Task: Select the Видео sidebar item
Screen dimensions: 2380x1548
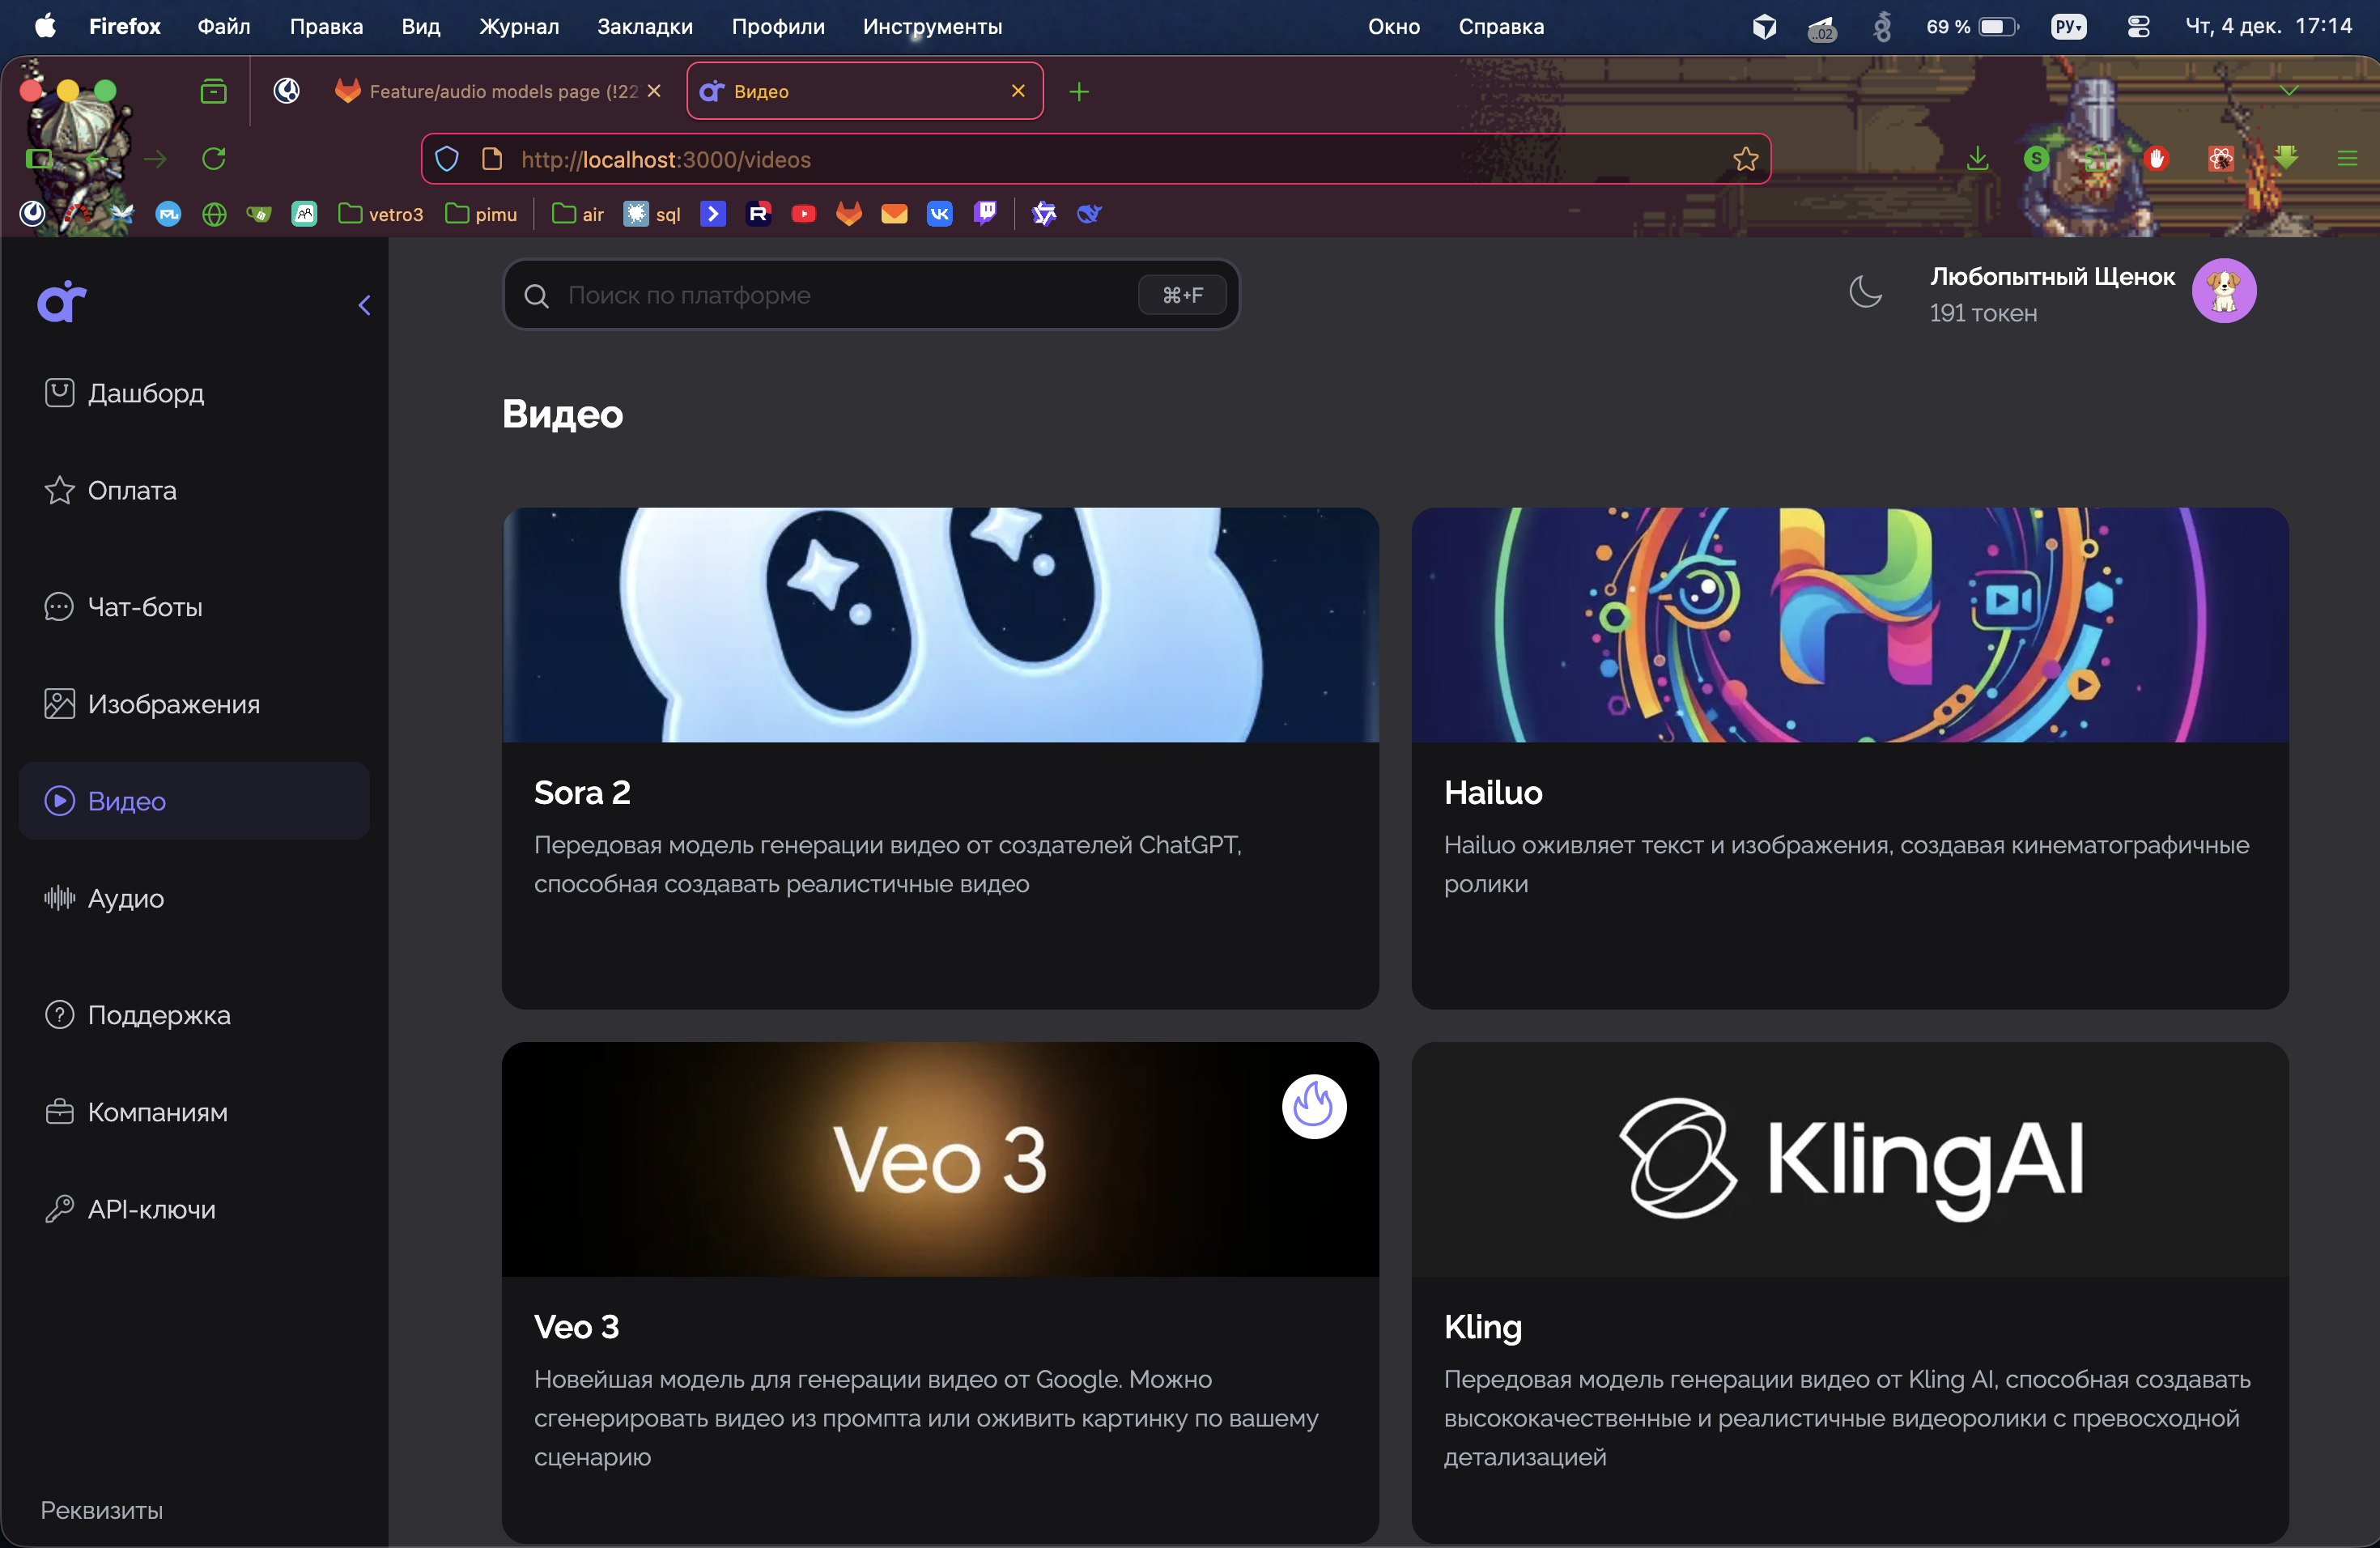Action: pos(194,801)
